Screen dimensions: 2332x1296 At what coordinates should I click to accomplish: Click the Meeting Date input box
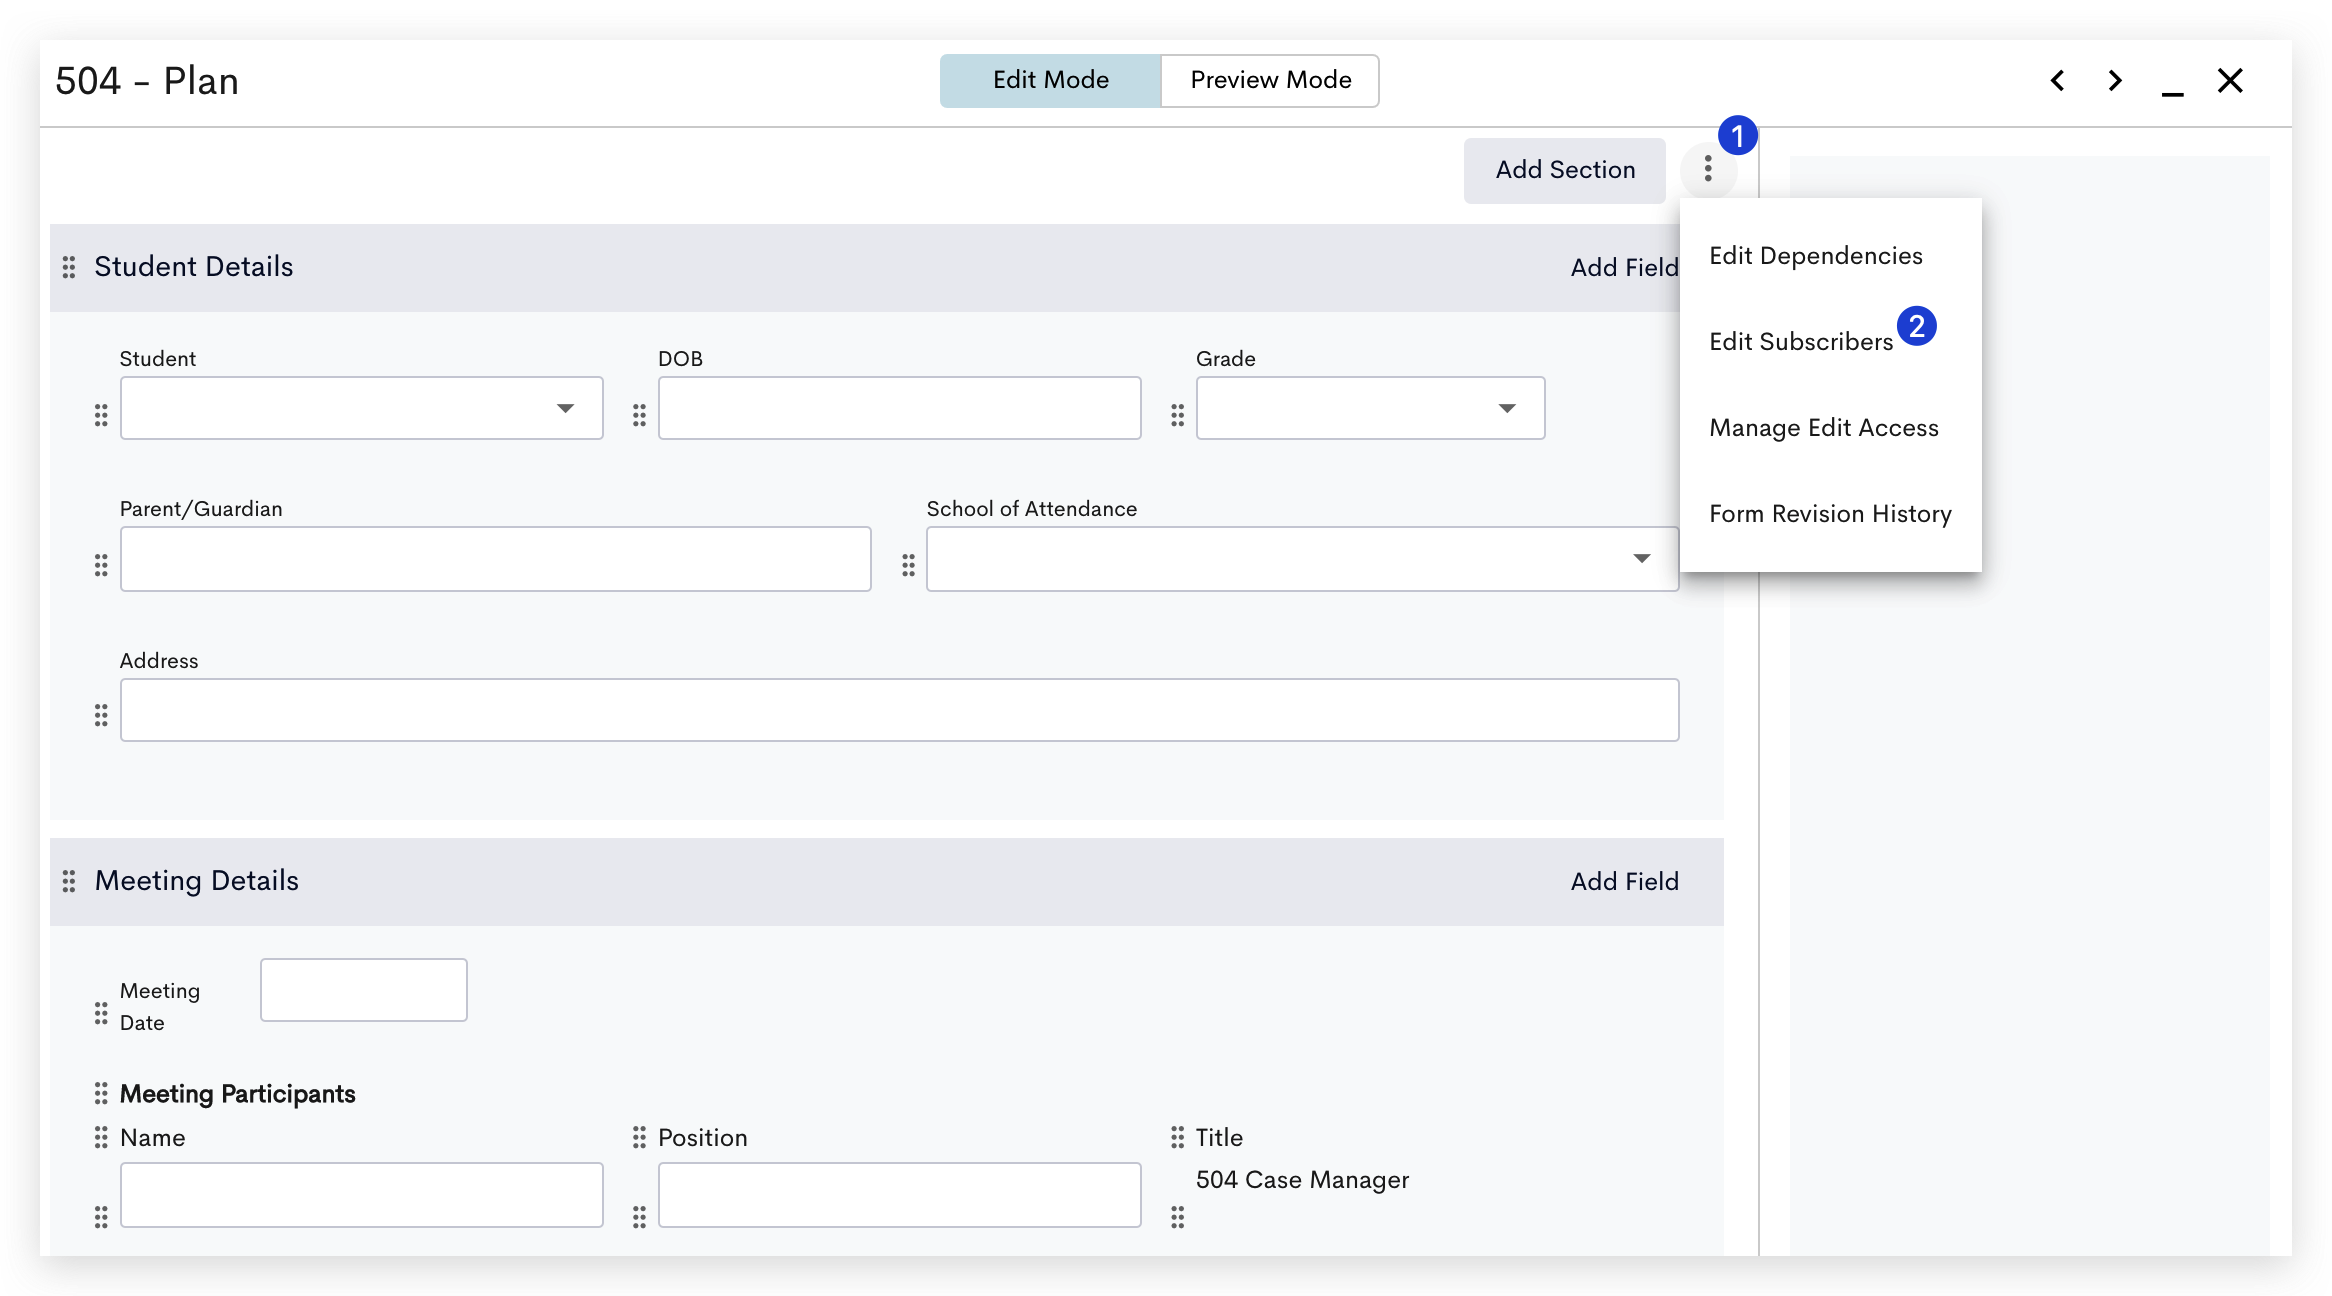tap(364, 990)
